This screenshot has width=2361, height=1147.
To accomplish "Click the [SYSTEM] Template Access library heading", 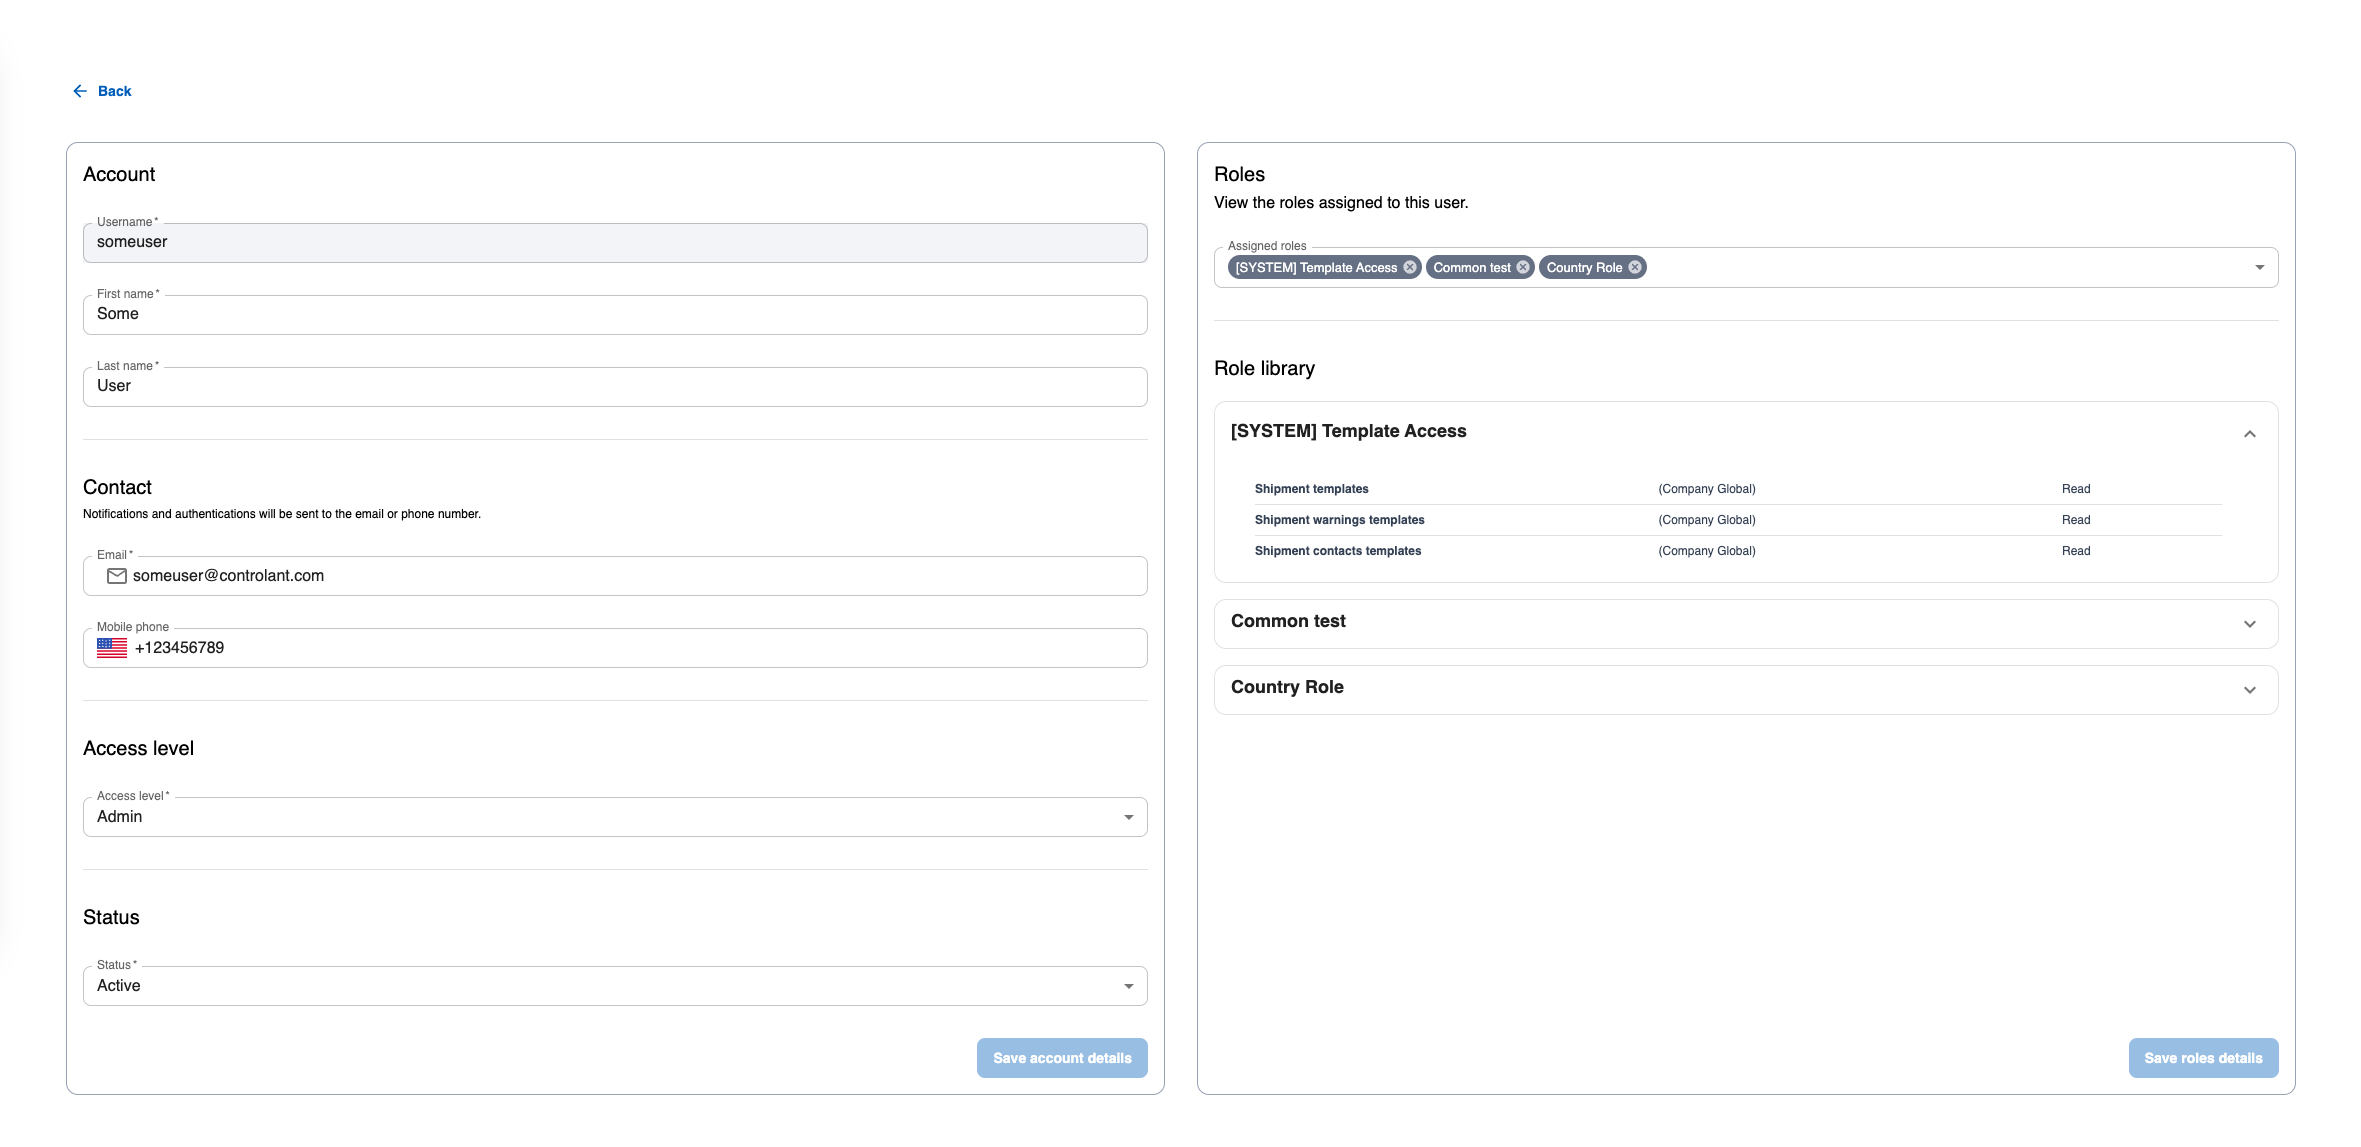I will [x=1348, y=431].
